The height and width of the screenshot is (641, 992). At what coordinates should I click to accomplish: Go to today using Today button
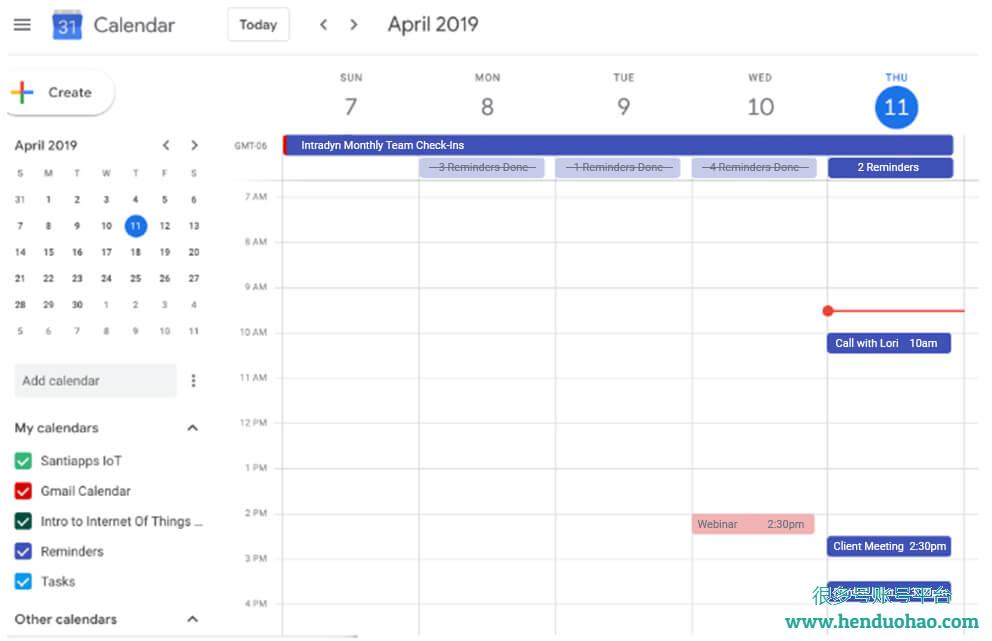point(258,25)
